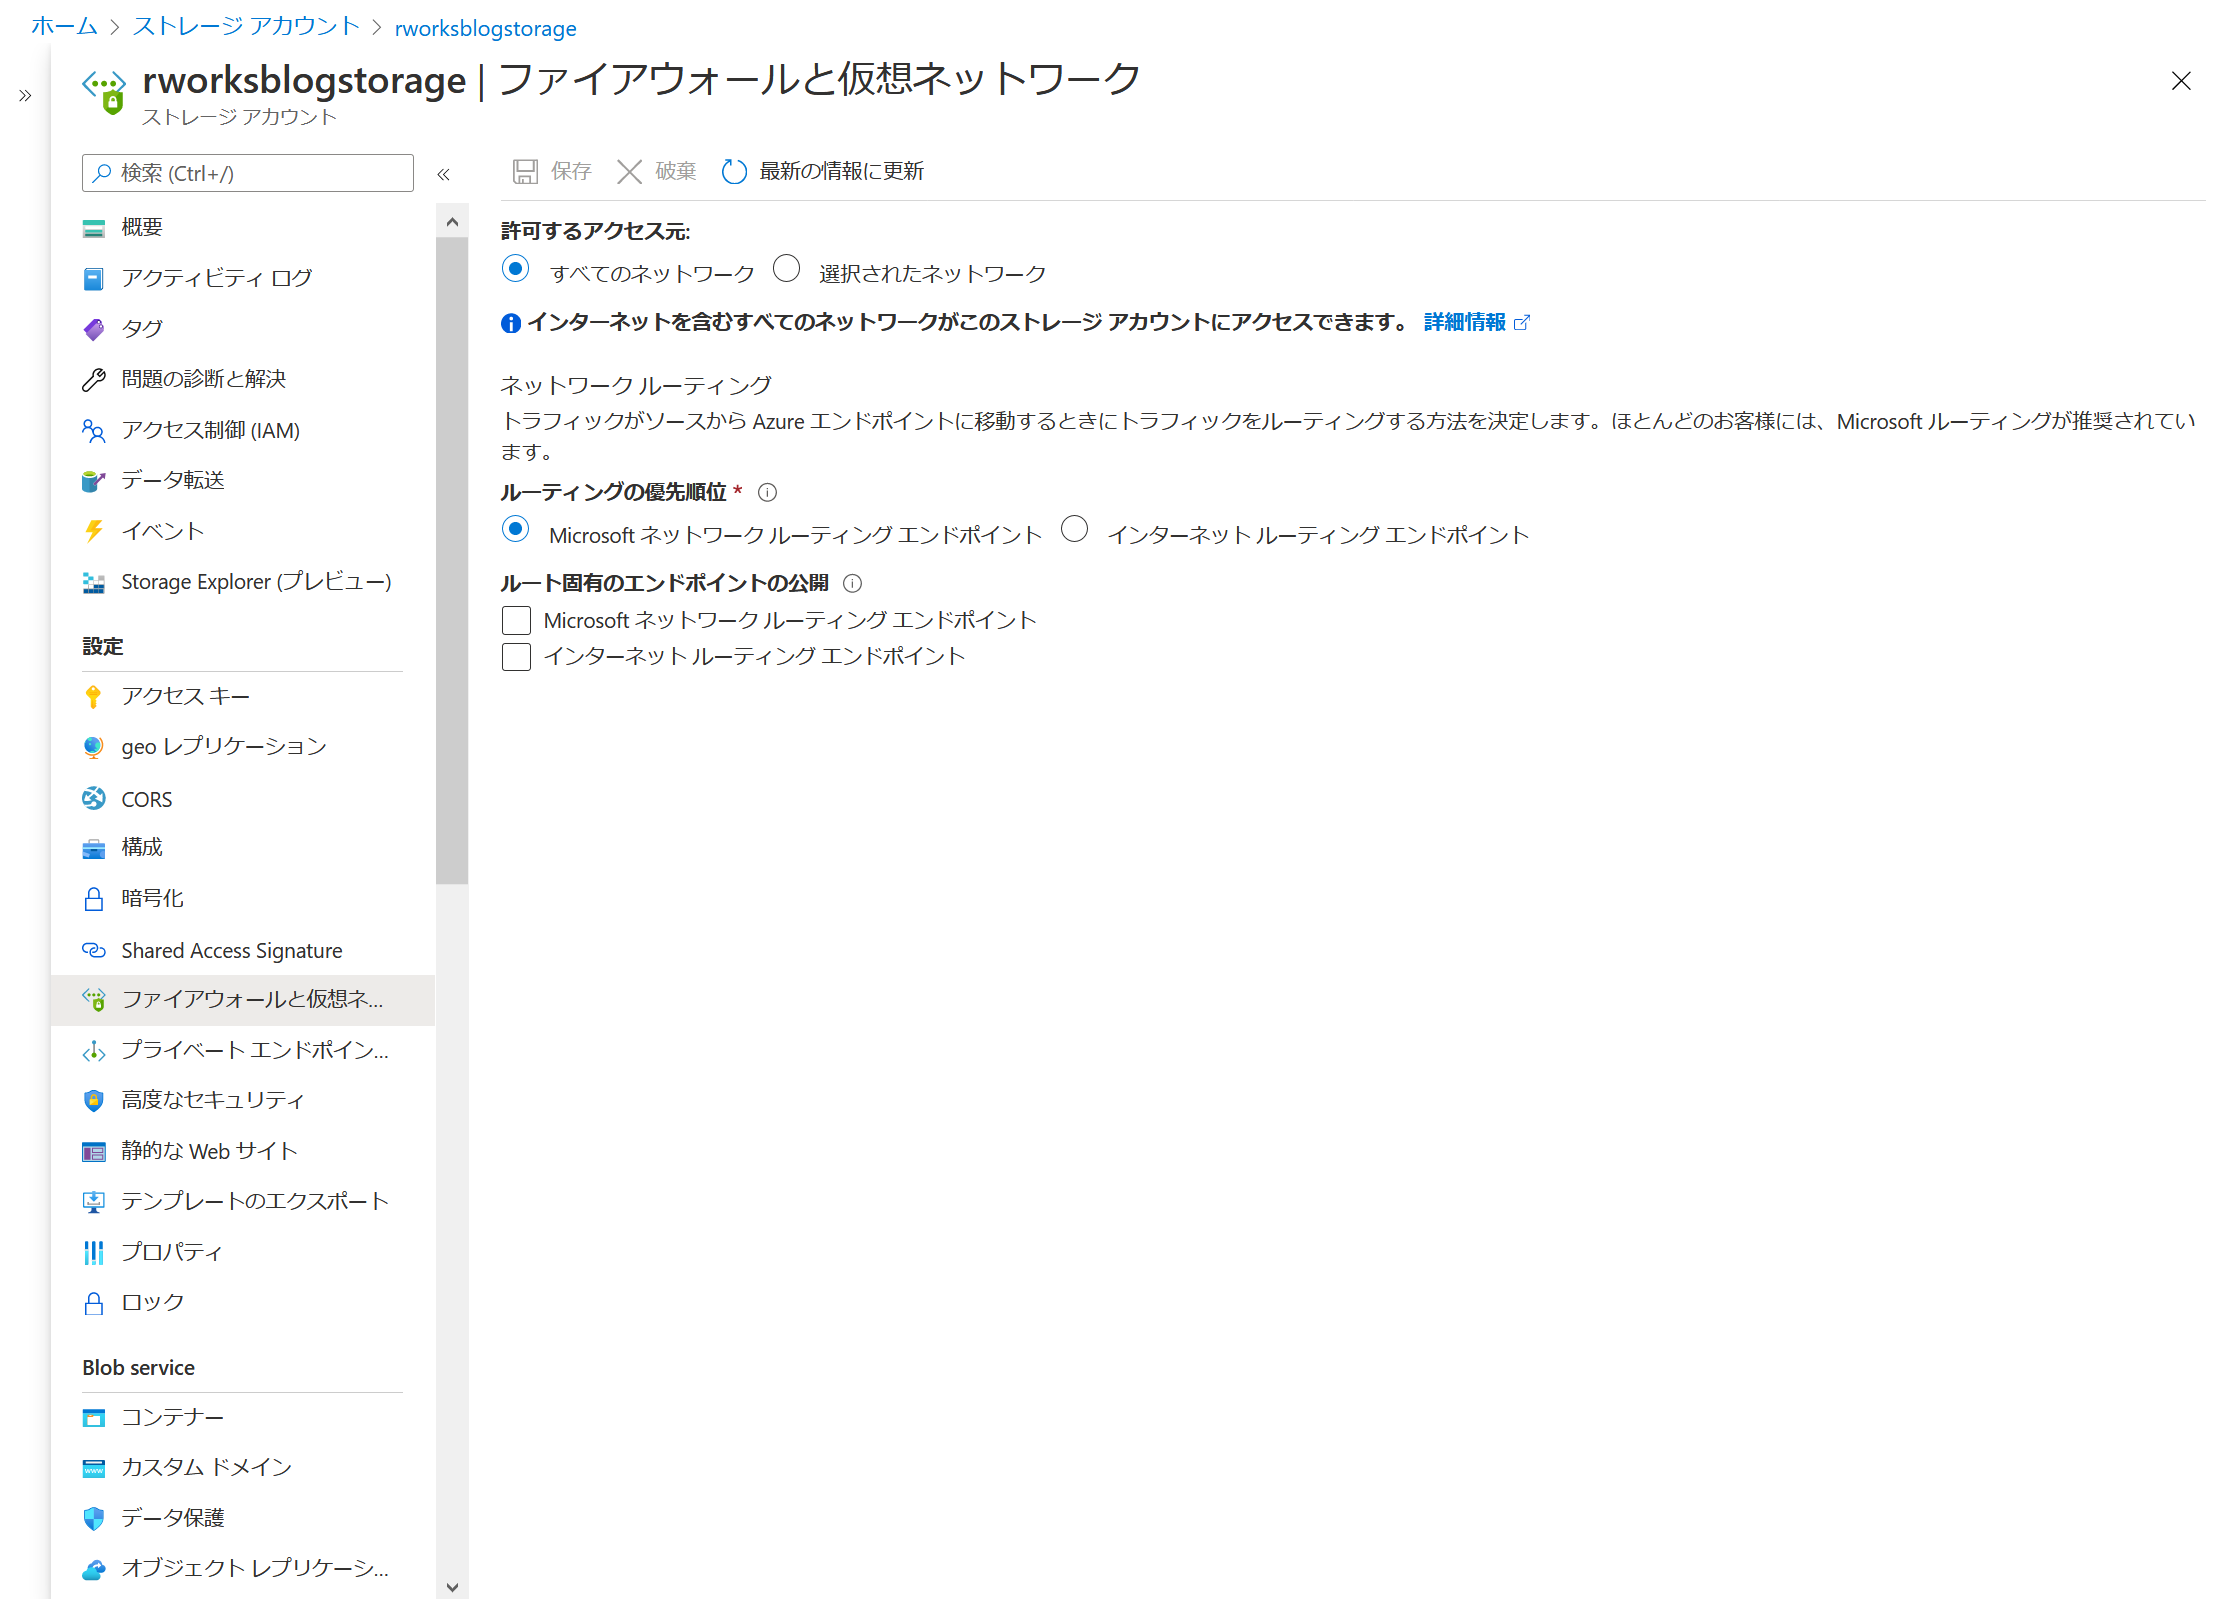This screenshot has height=1599, width=2234.
Task: Click the 静的な Web サイト icon
Action: (x=94, y=1152)
